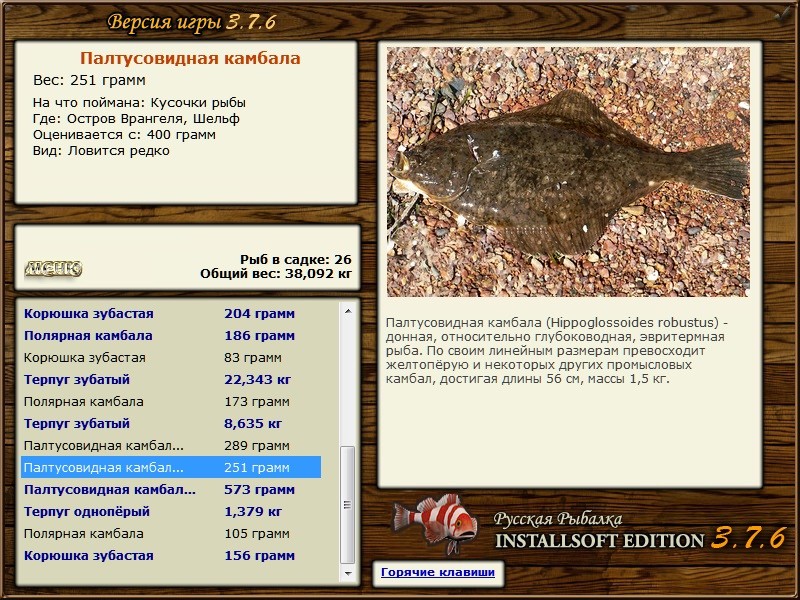Open the Горячие клавиши link
Viewport: 800px width, 600px height.
click(438, 572)
